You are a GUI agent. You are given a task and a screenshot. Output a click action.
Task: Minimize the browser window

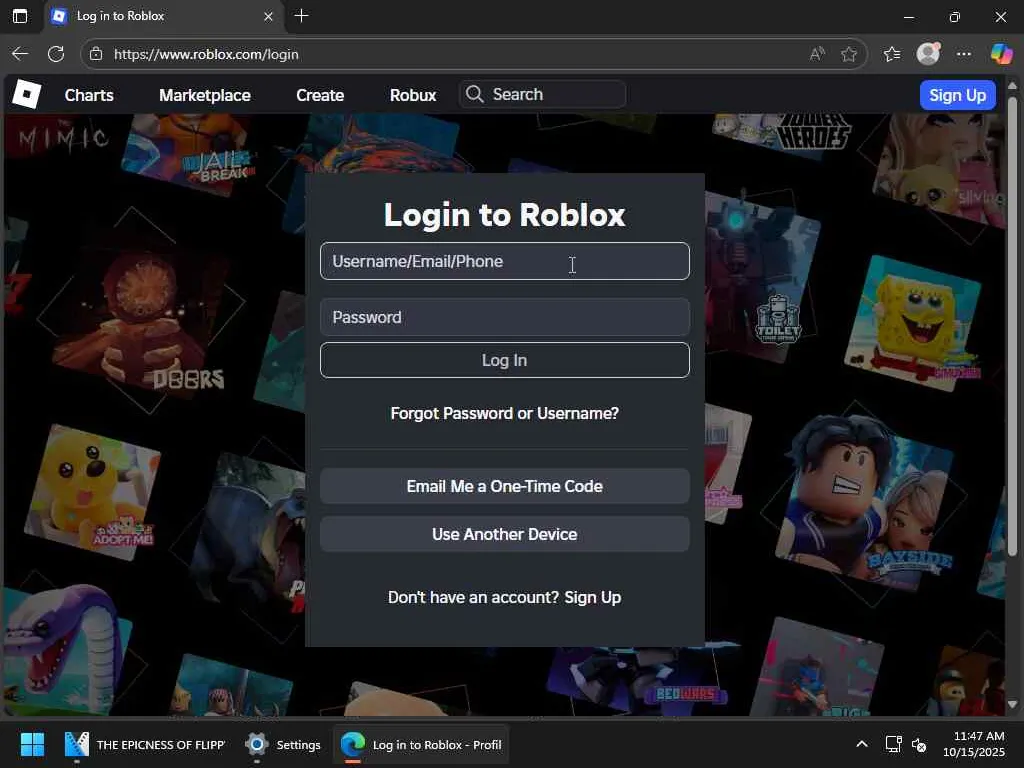909,17
